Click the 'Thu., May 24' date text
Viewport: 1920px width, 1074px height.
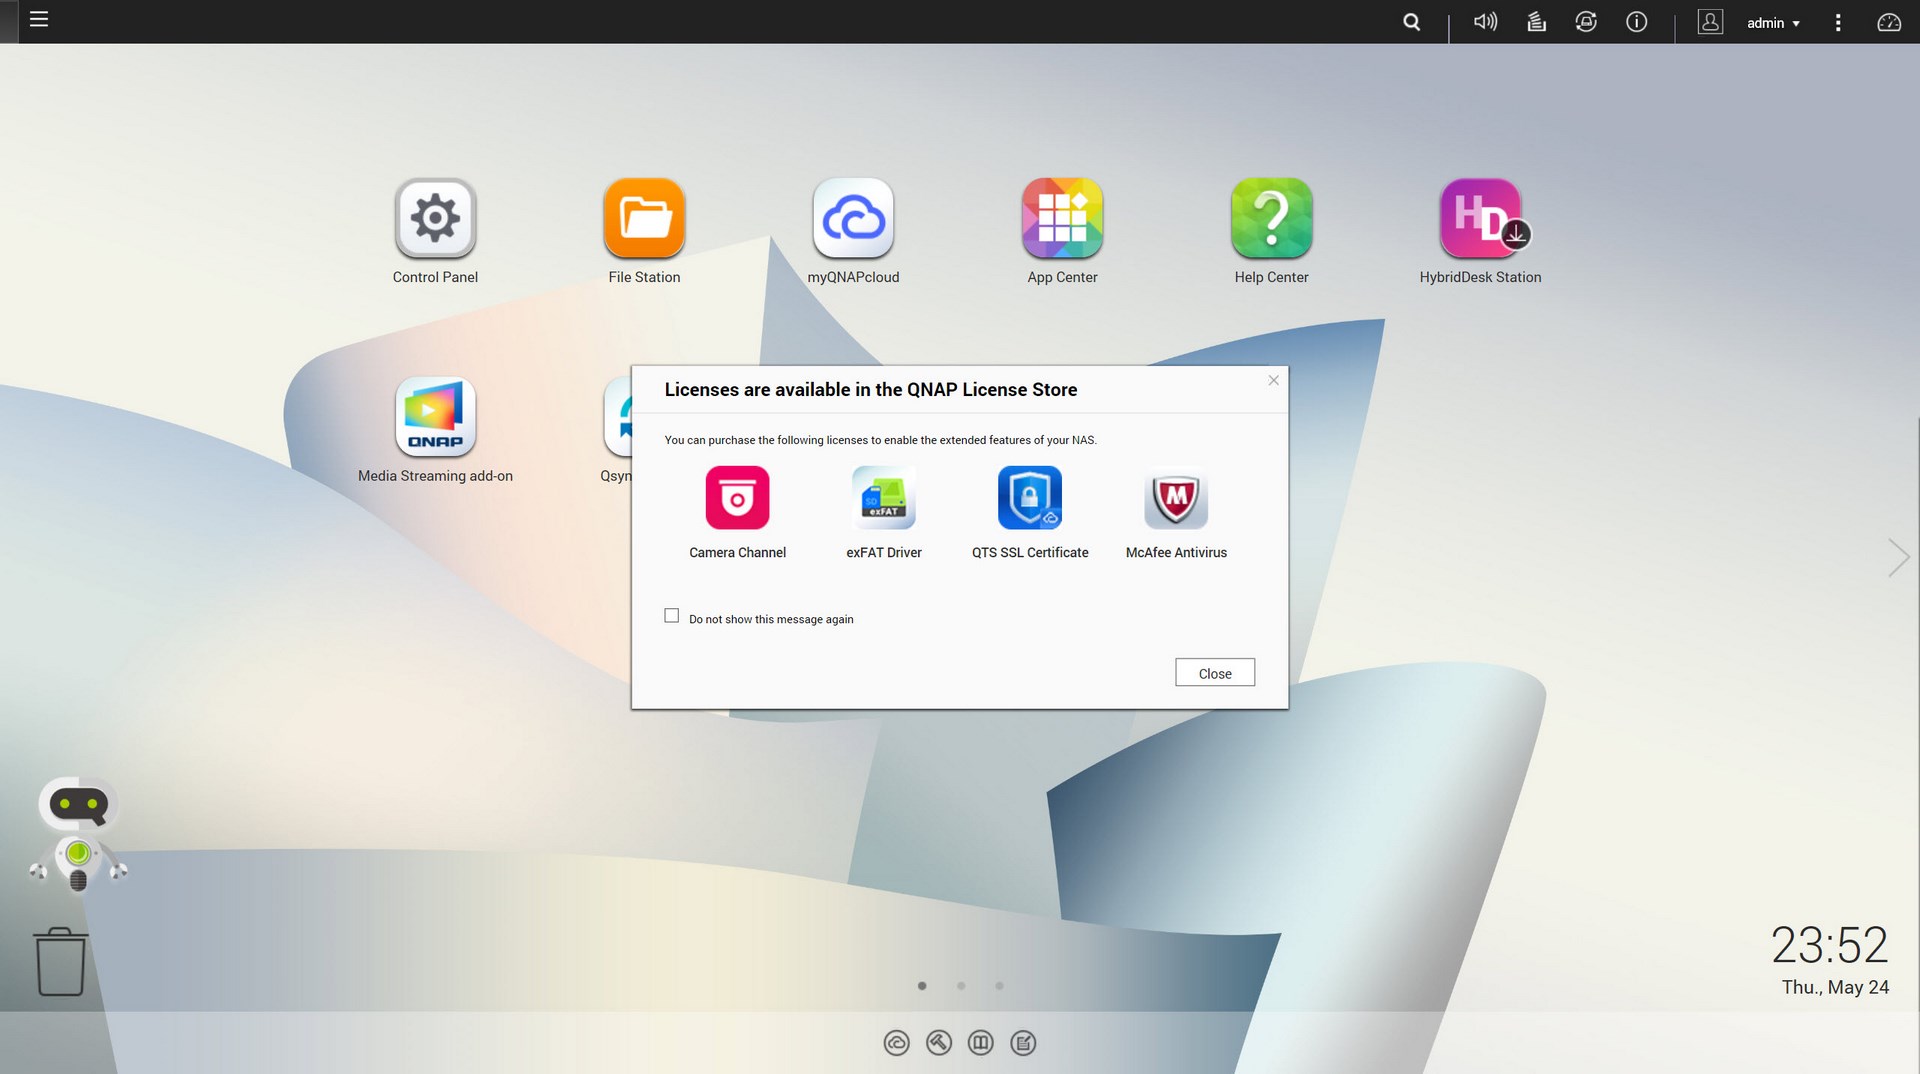[x=1835, y=987]
